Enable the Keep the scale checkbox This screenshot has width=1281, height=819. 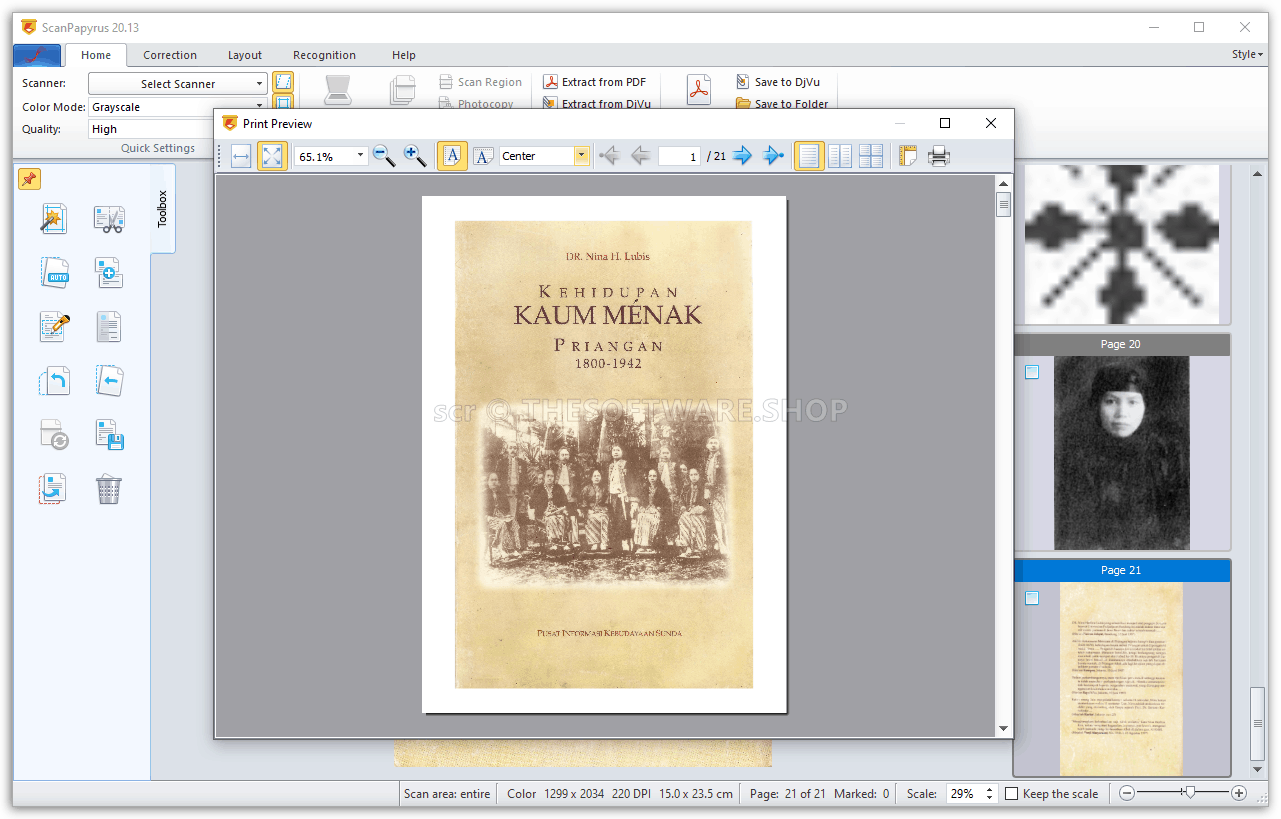(1011, 794)
